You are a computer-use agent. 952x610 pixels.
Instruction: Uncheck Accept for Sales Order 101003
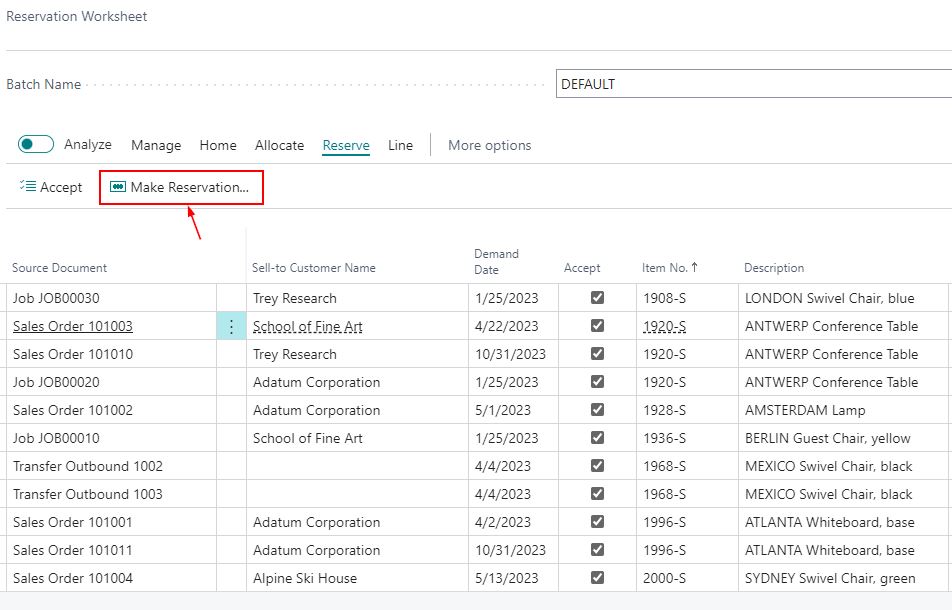coord(597,325)
